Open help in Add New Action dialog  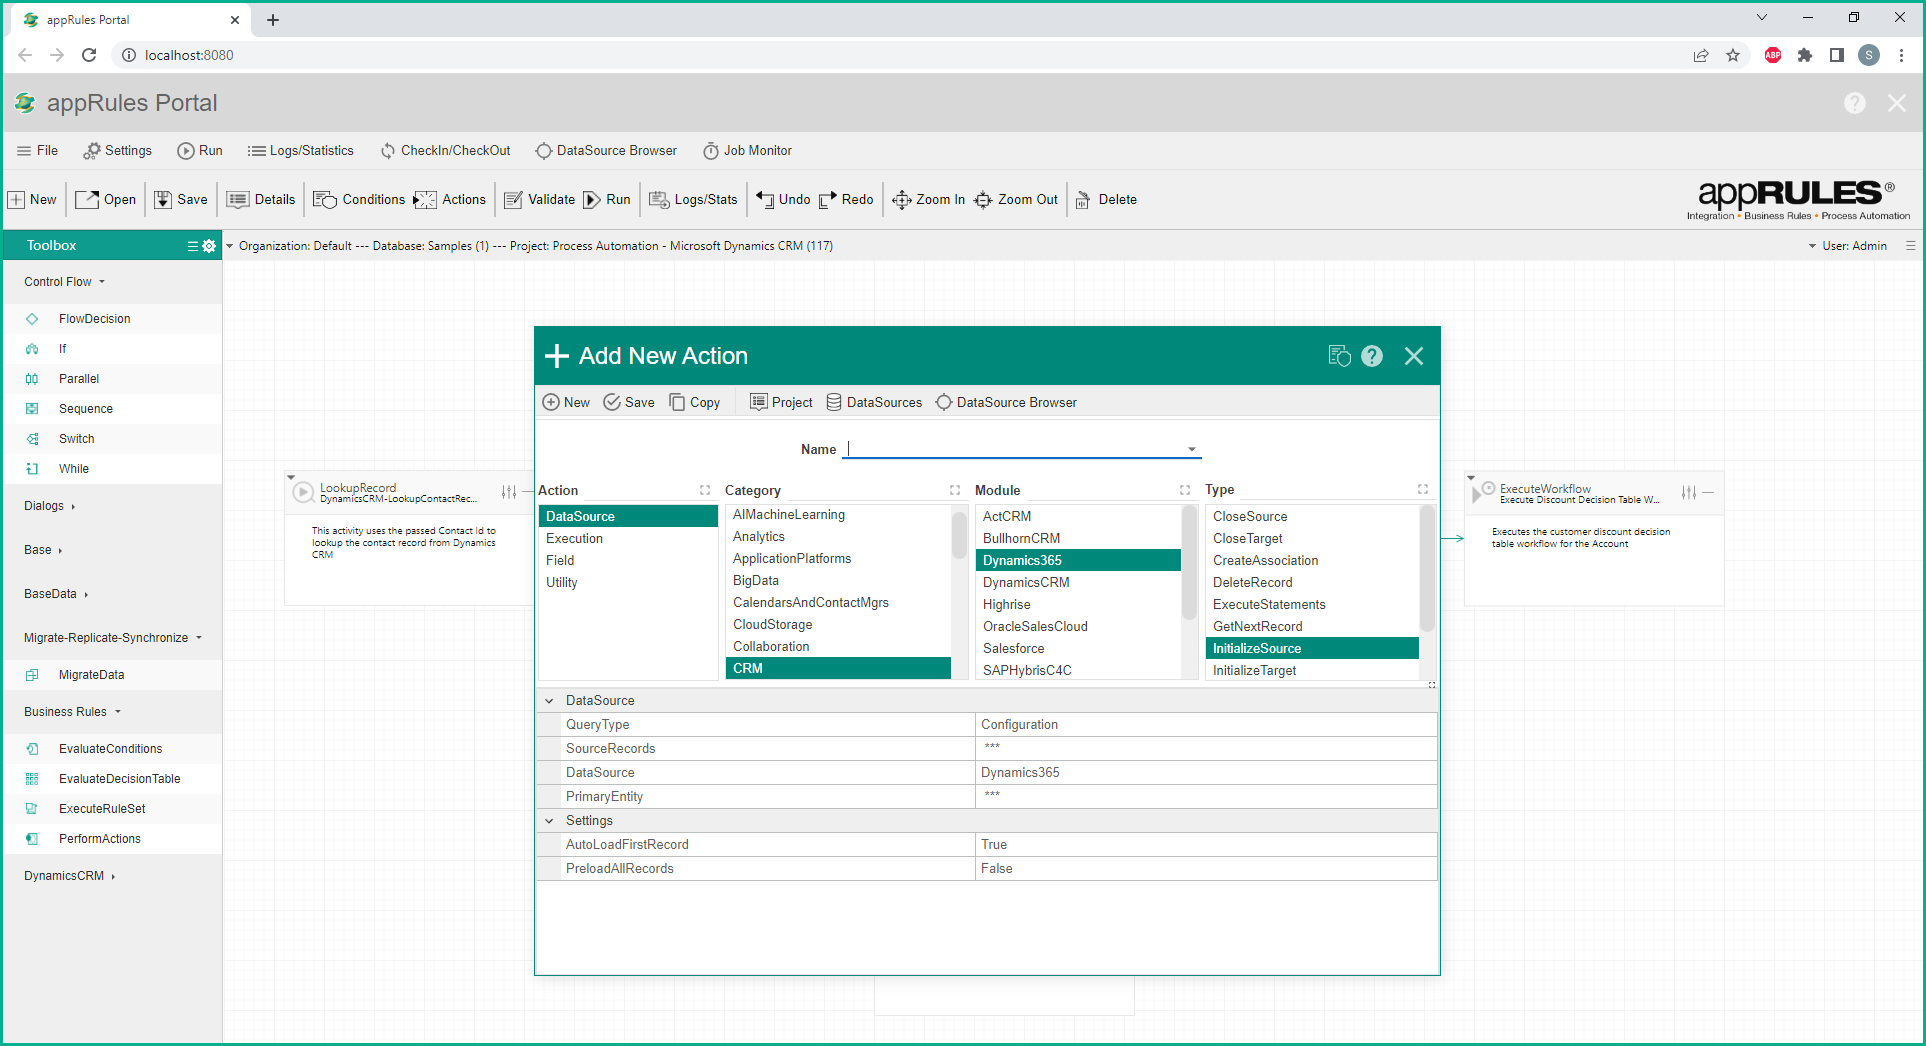click(1372, 356)
